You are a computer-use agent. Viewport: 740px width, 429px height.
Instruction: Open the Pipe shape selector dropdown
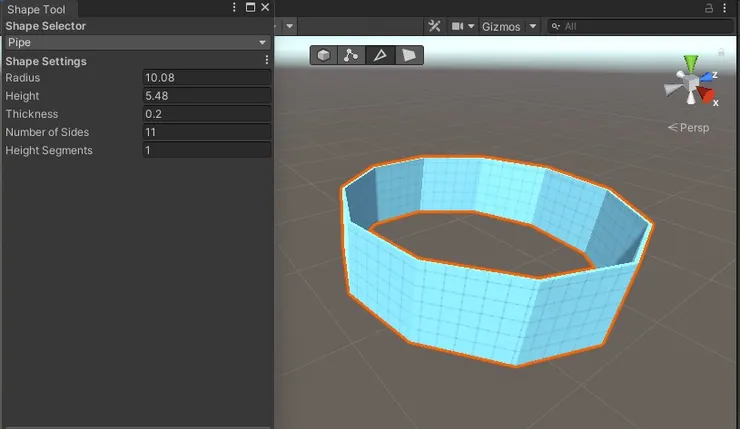coord(136,43)
